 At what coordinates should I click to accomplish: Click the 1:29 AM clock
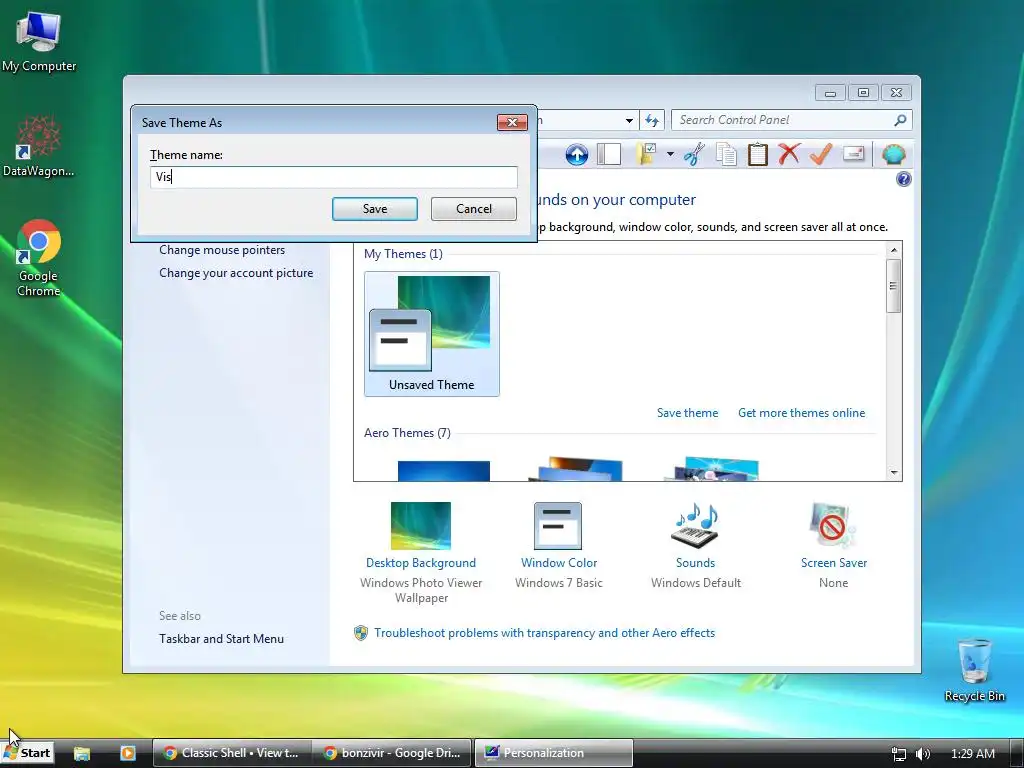(972, 754)
